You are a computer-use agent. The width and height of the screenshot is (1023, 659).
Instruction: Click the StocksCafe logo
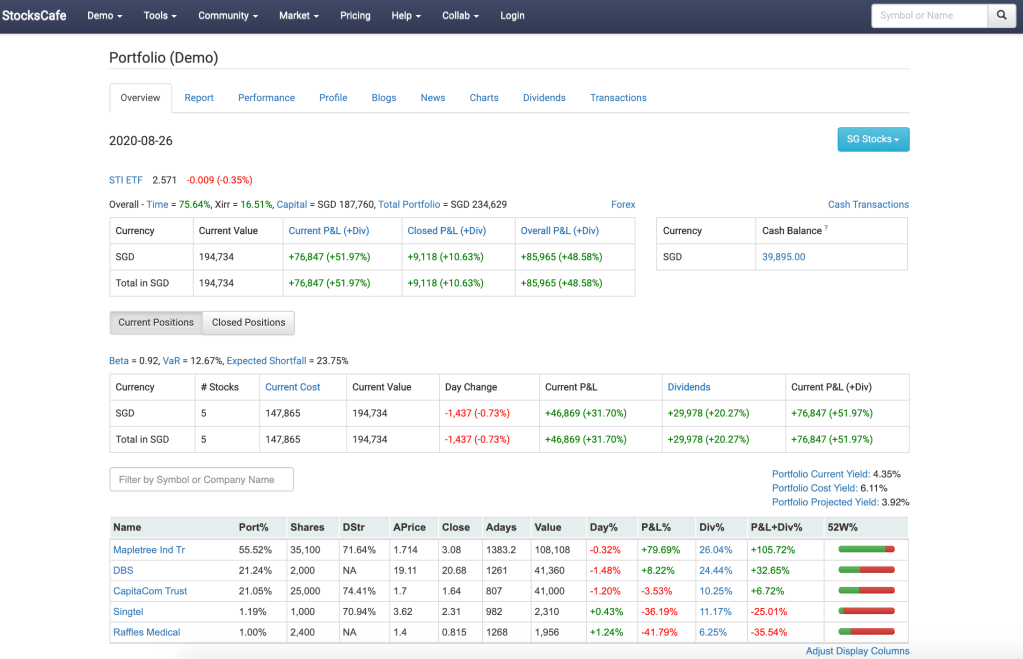34,16
